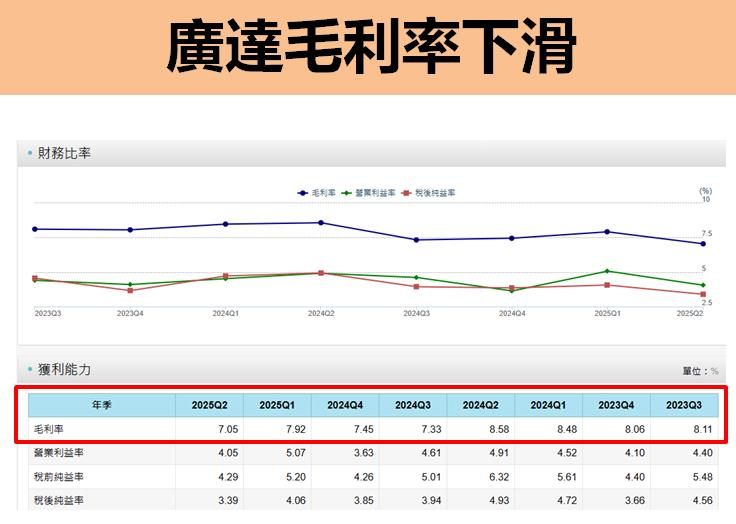Select green 營業利益率 chart point at 2025Q1
The width and height of the screenshot is (736, 524).
click(607, 271)
